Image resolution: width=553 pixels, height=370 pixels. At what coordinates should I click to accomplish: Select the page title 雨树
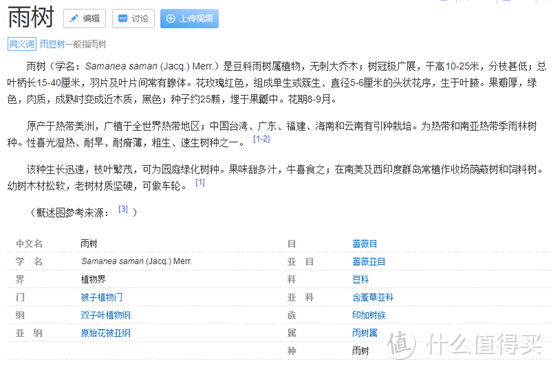coord(31,17)
